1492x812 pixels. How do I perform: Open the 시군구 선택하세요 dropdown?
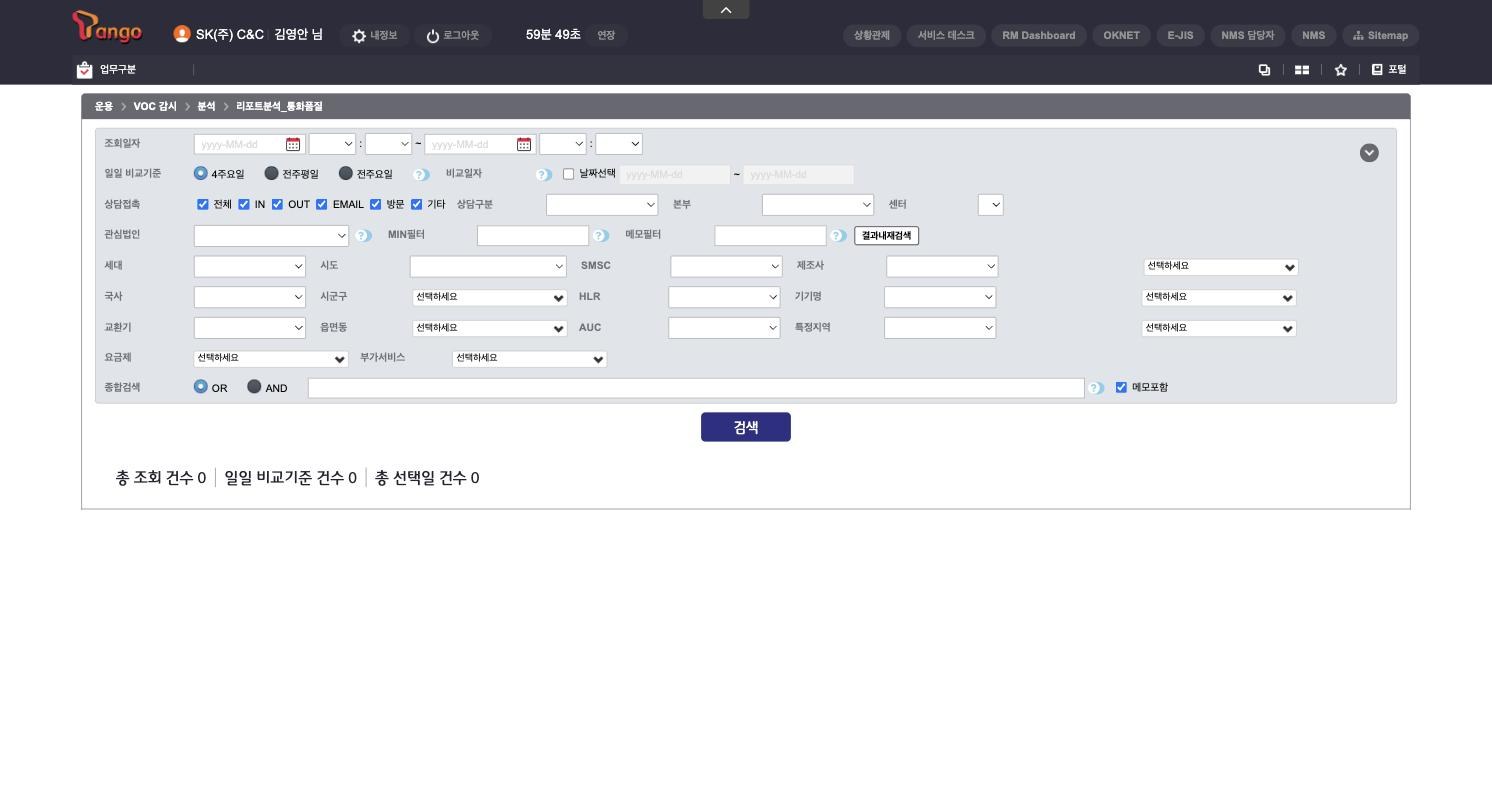coord(490,298)
